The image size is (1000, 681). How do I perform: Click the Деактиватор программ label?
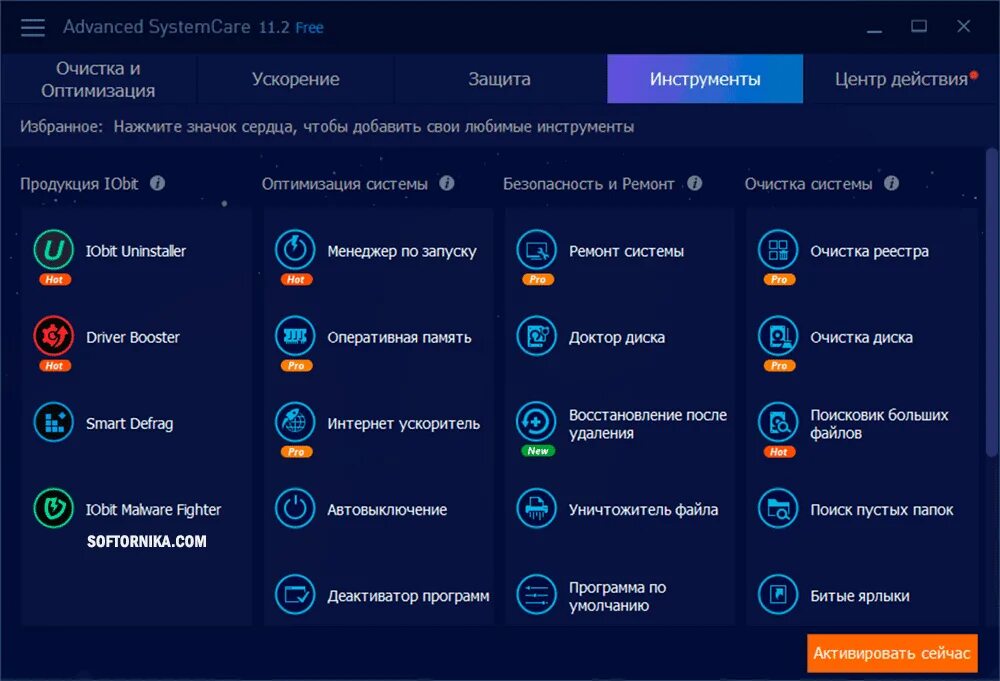pos(408,596)
